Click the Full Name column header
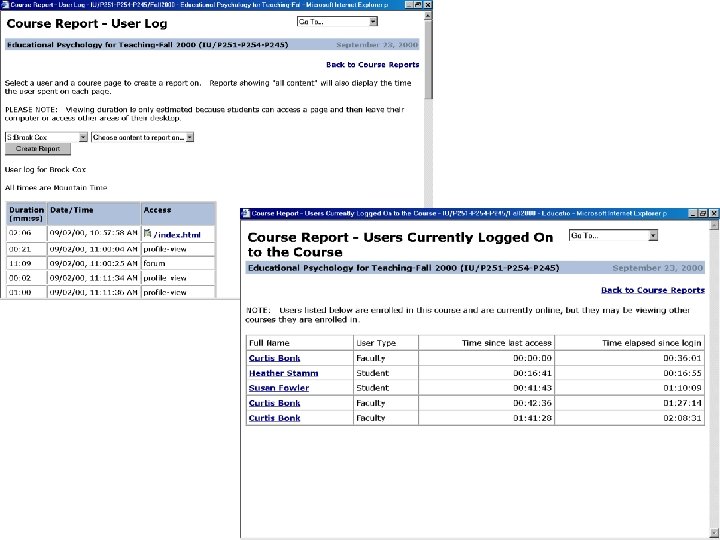Viewport: 720px width, 540px height. 299,343
